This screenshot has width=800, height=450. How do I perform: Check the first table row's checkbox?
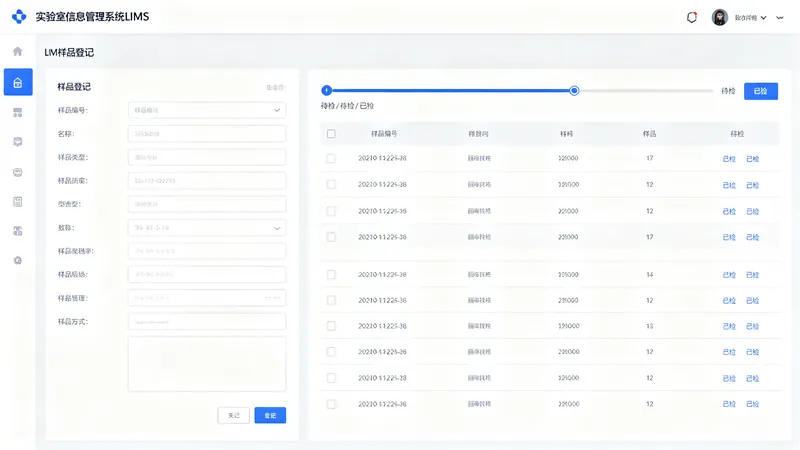click(x=331, y=158)
